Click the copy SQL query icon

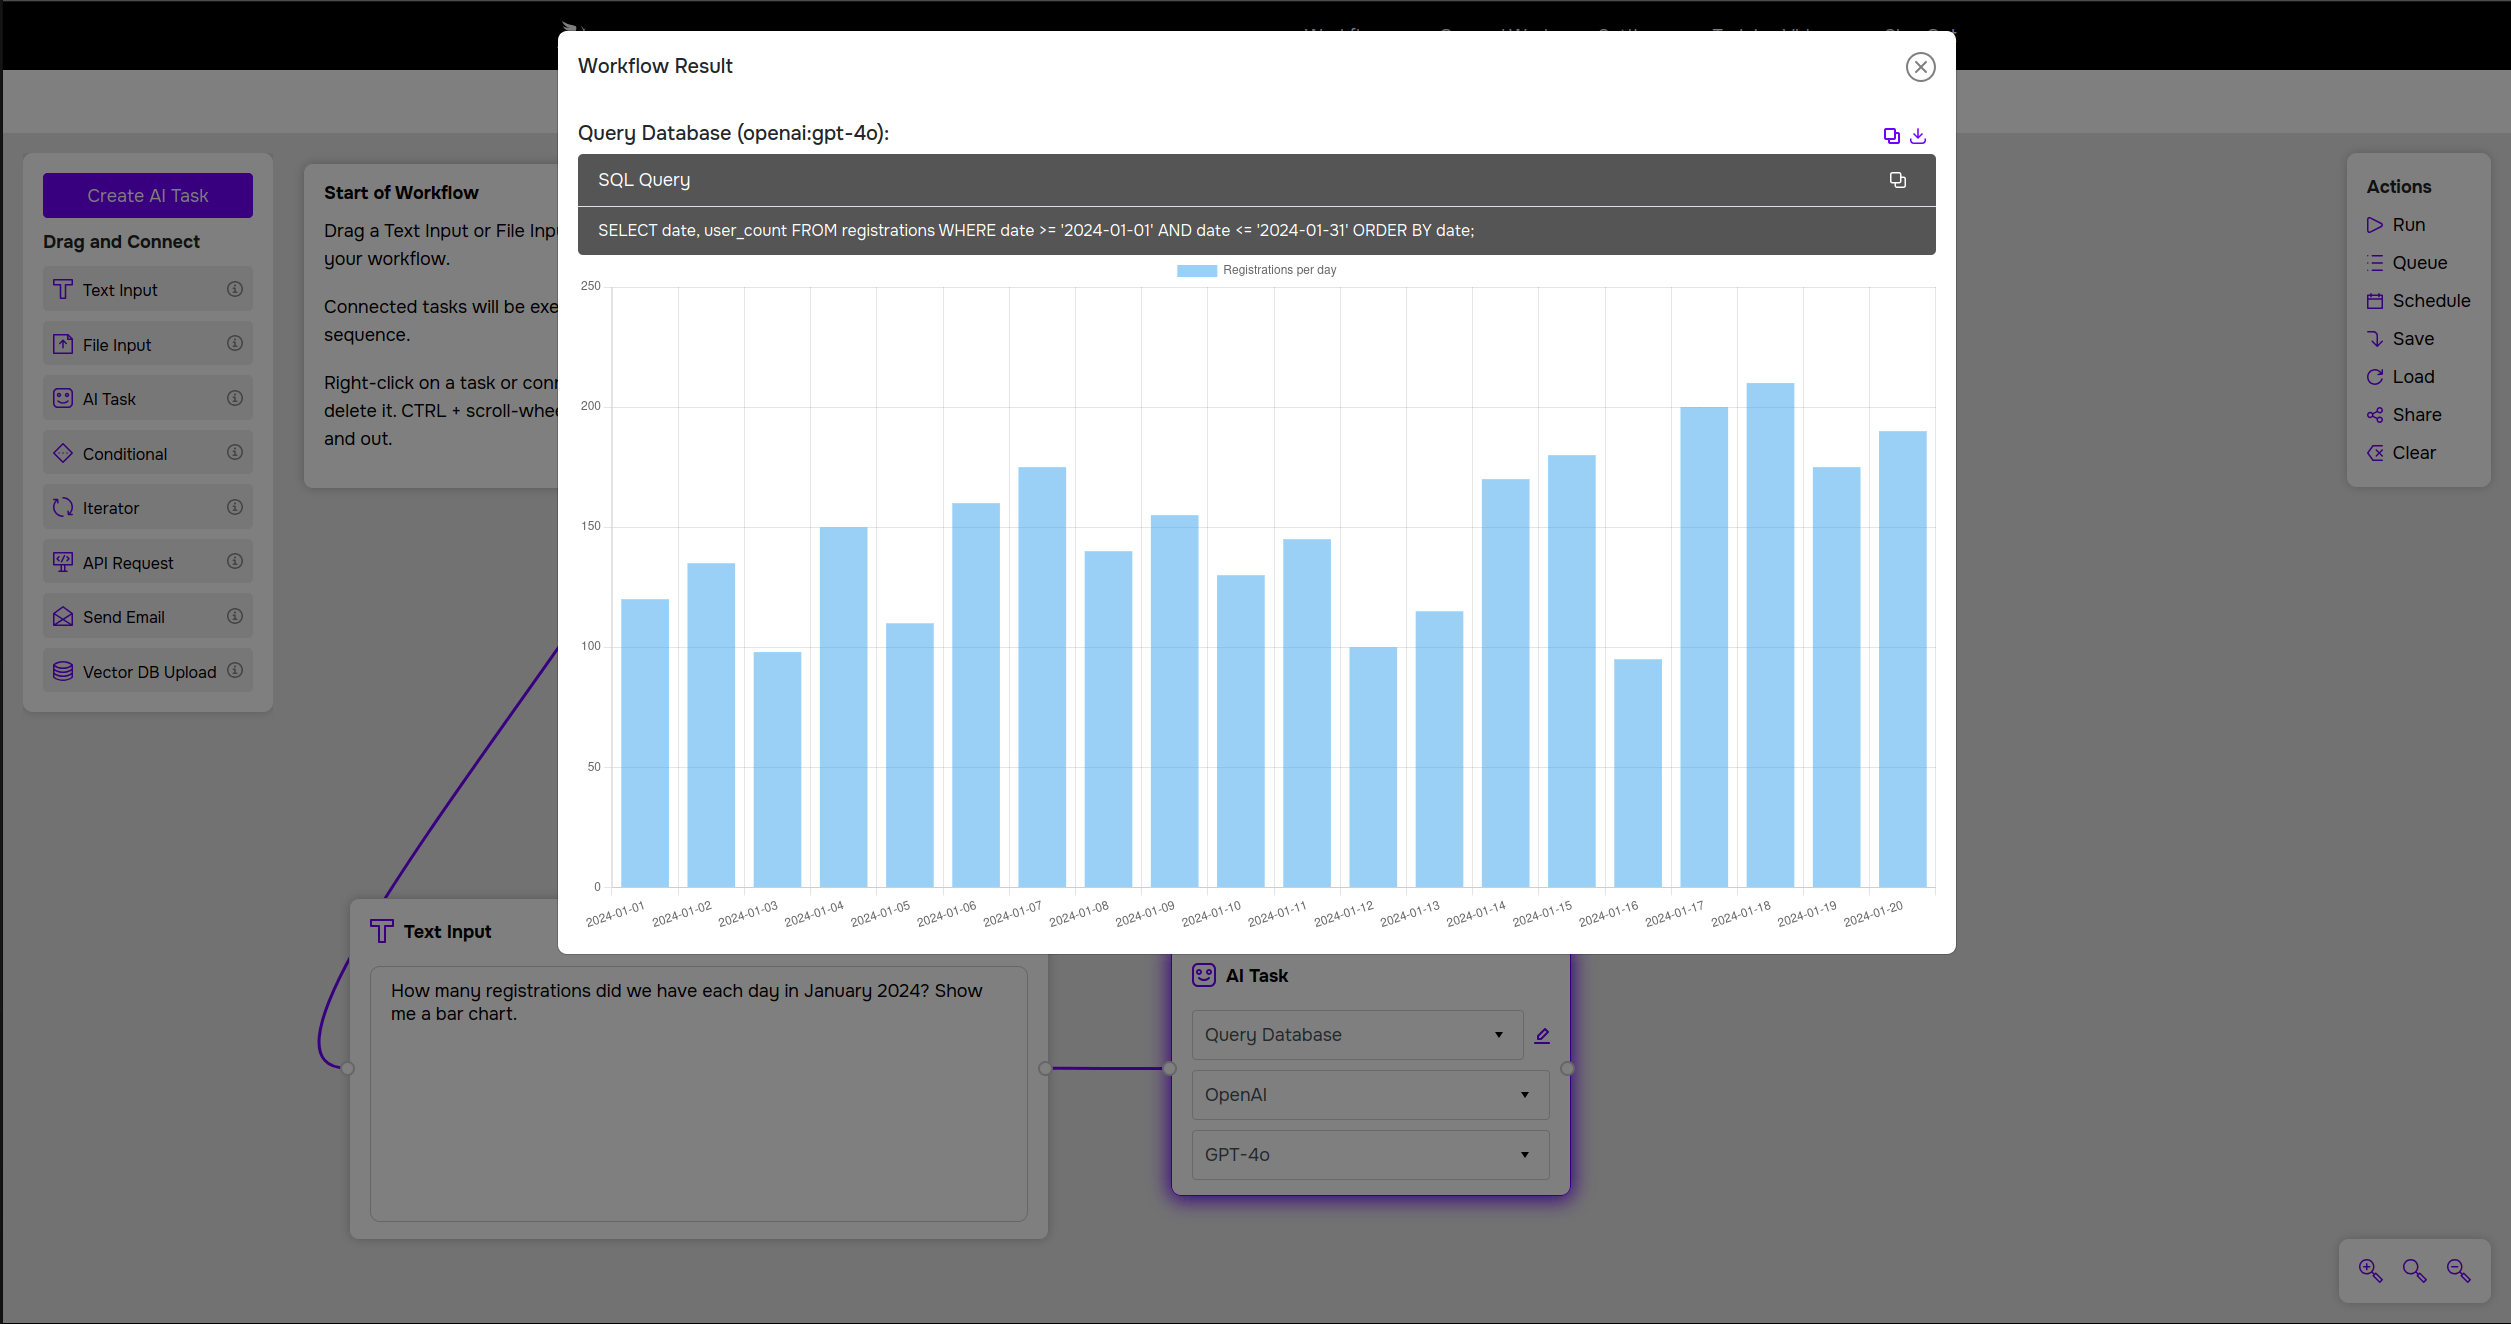1898,179
